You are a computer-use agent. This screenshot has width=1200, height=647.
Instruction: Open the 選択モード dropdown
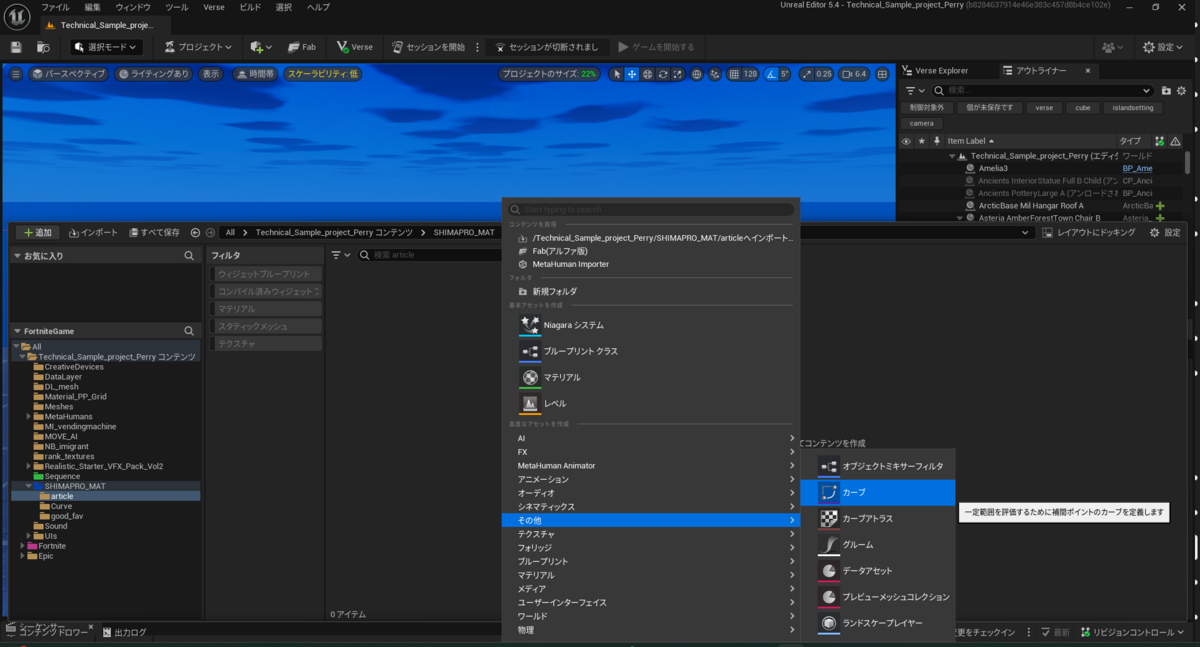pyautogui.click(x=105, y=47)
